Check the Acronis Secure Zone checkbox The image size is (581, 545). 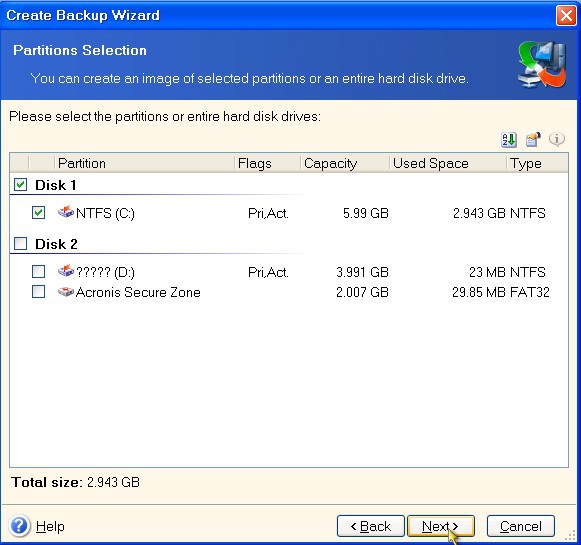[x=39, y=292]
